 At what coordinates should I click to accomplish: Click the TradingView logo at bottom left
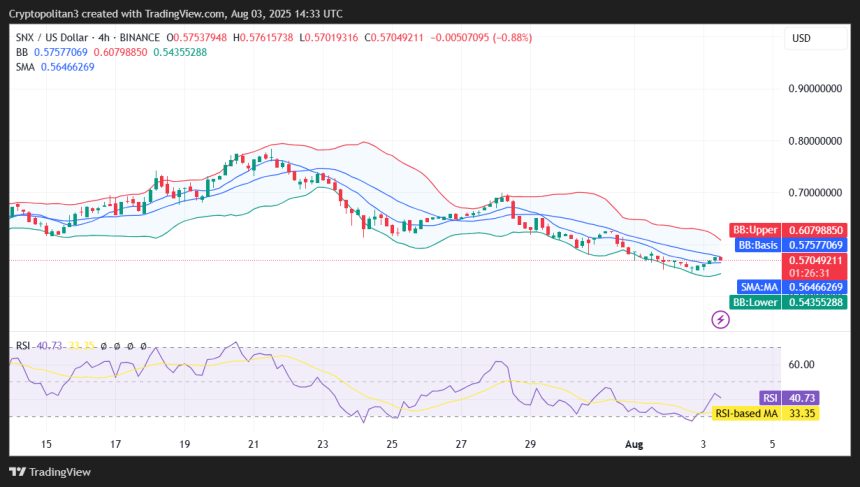click(50, 472)
